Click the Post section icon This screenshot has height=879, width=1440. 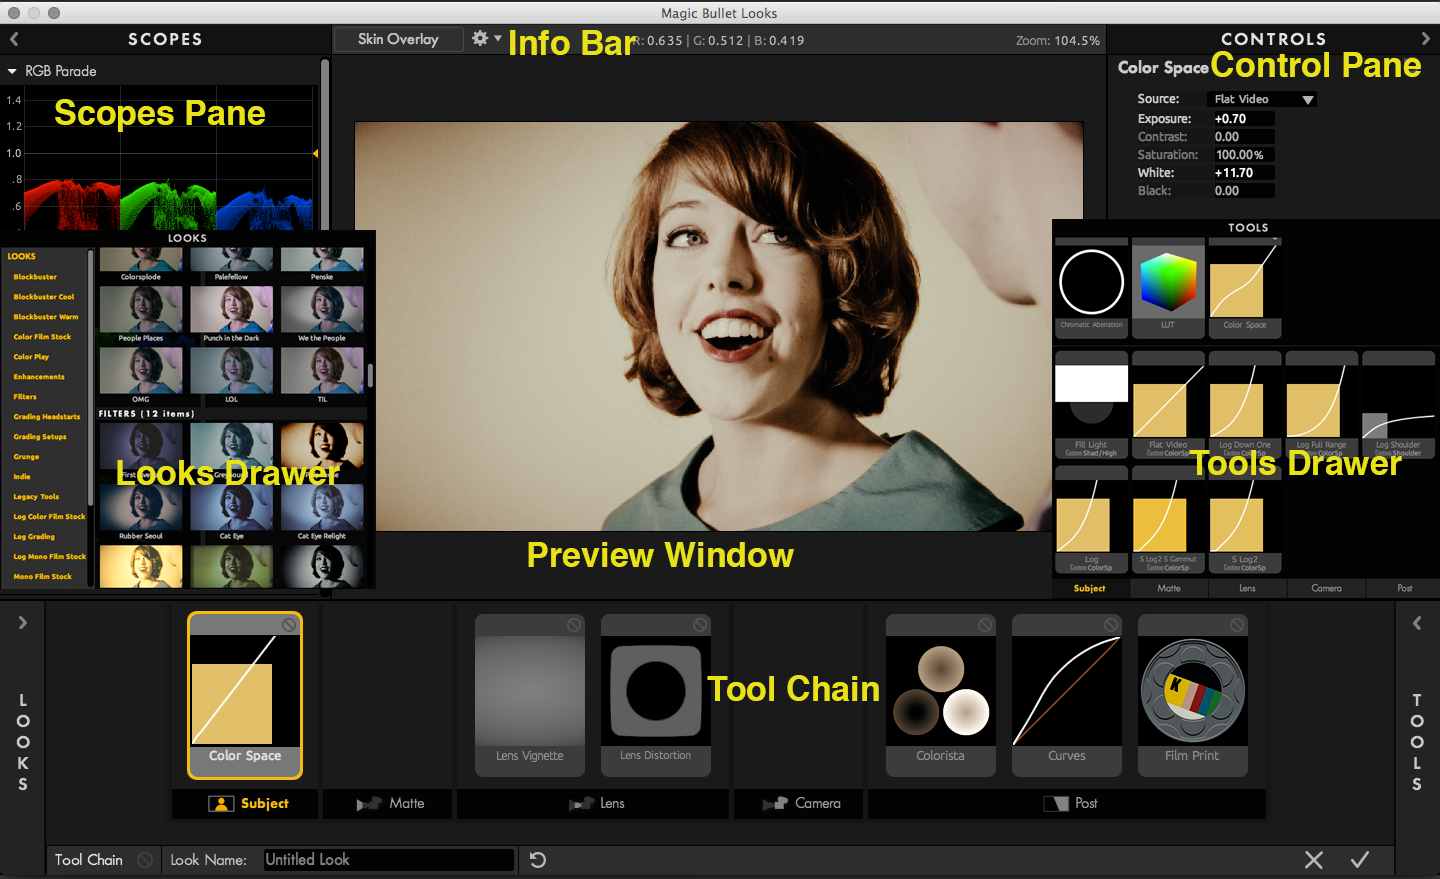pos(1056,804)
